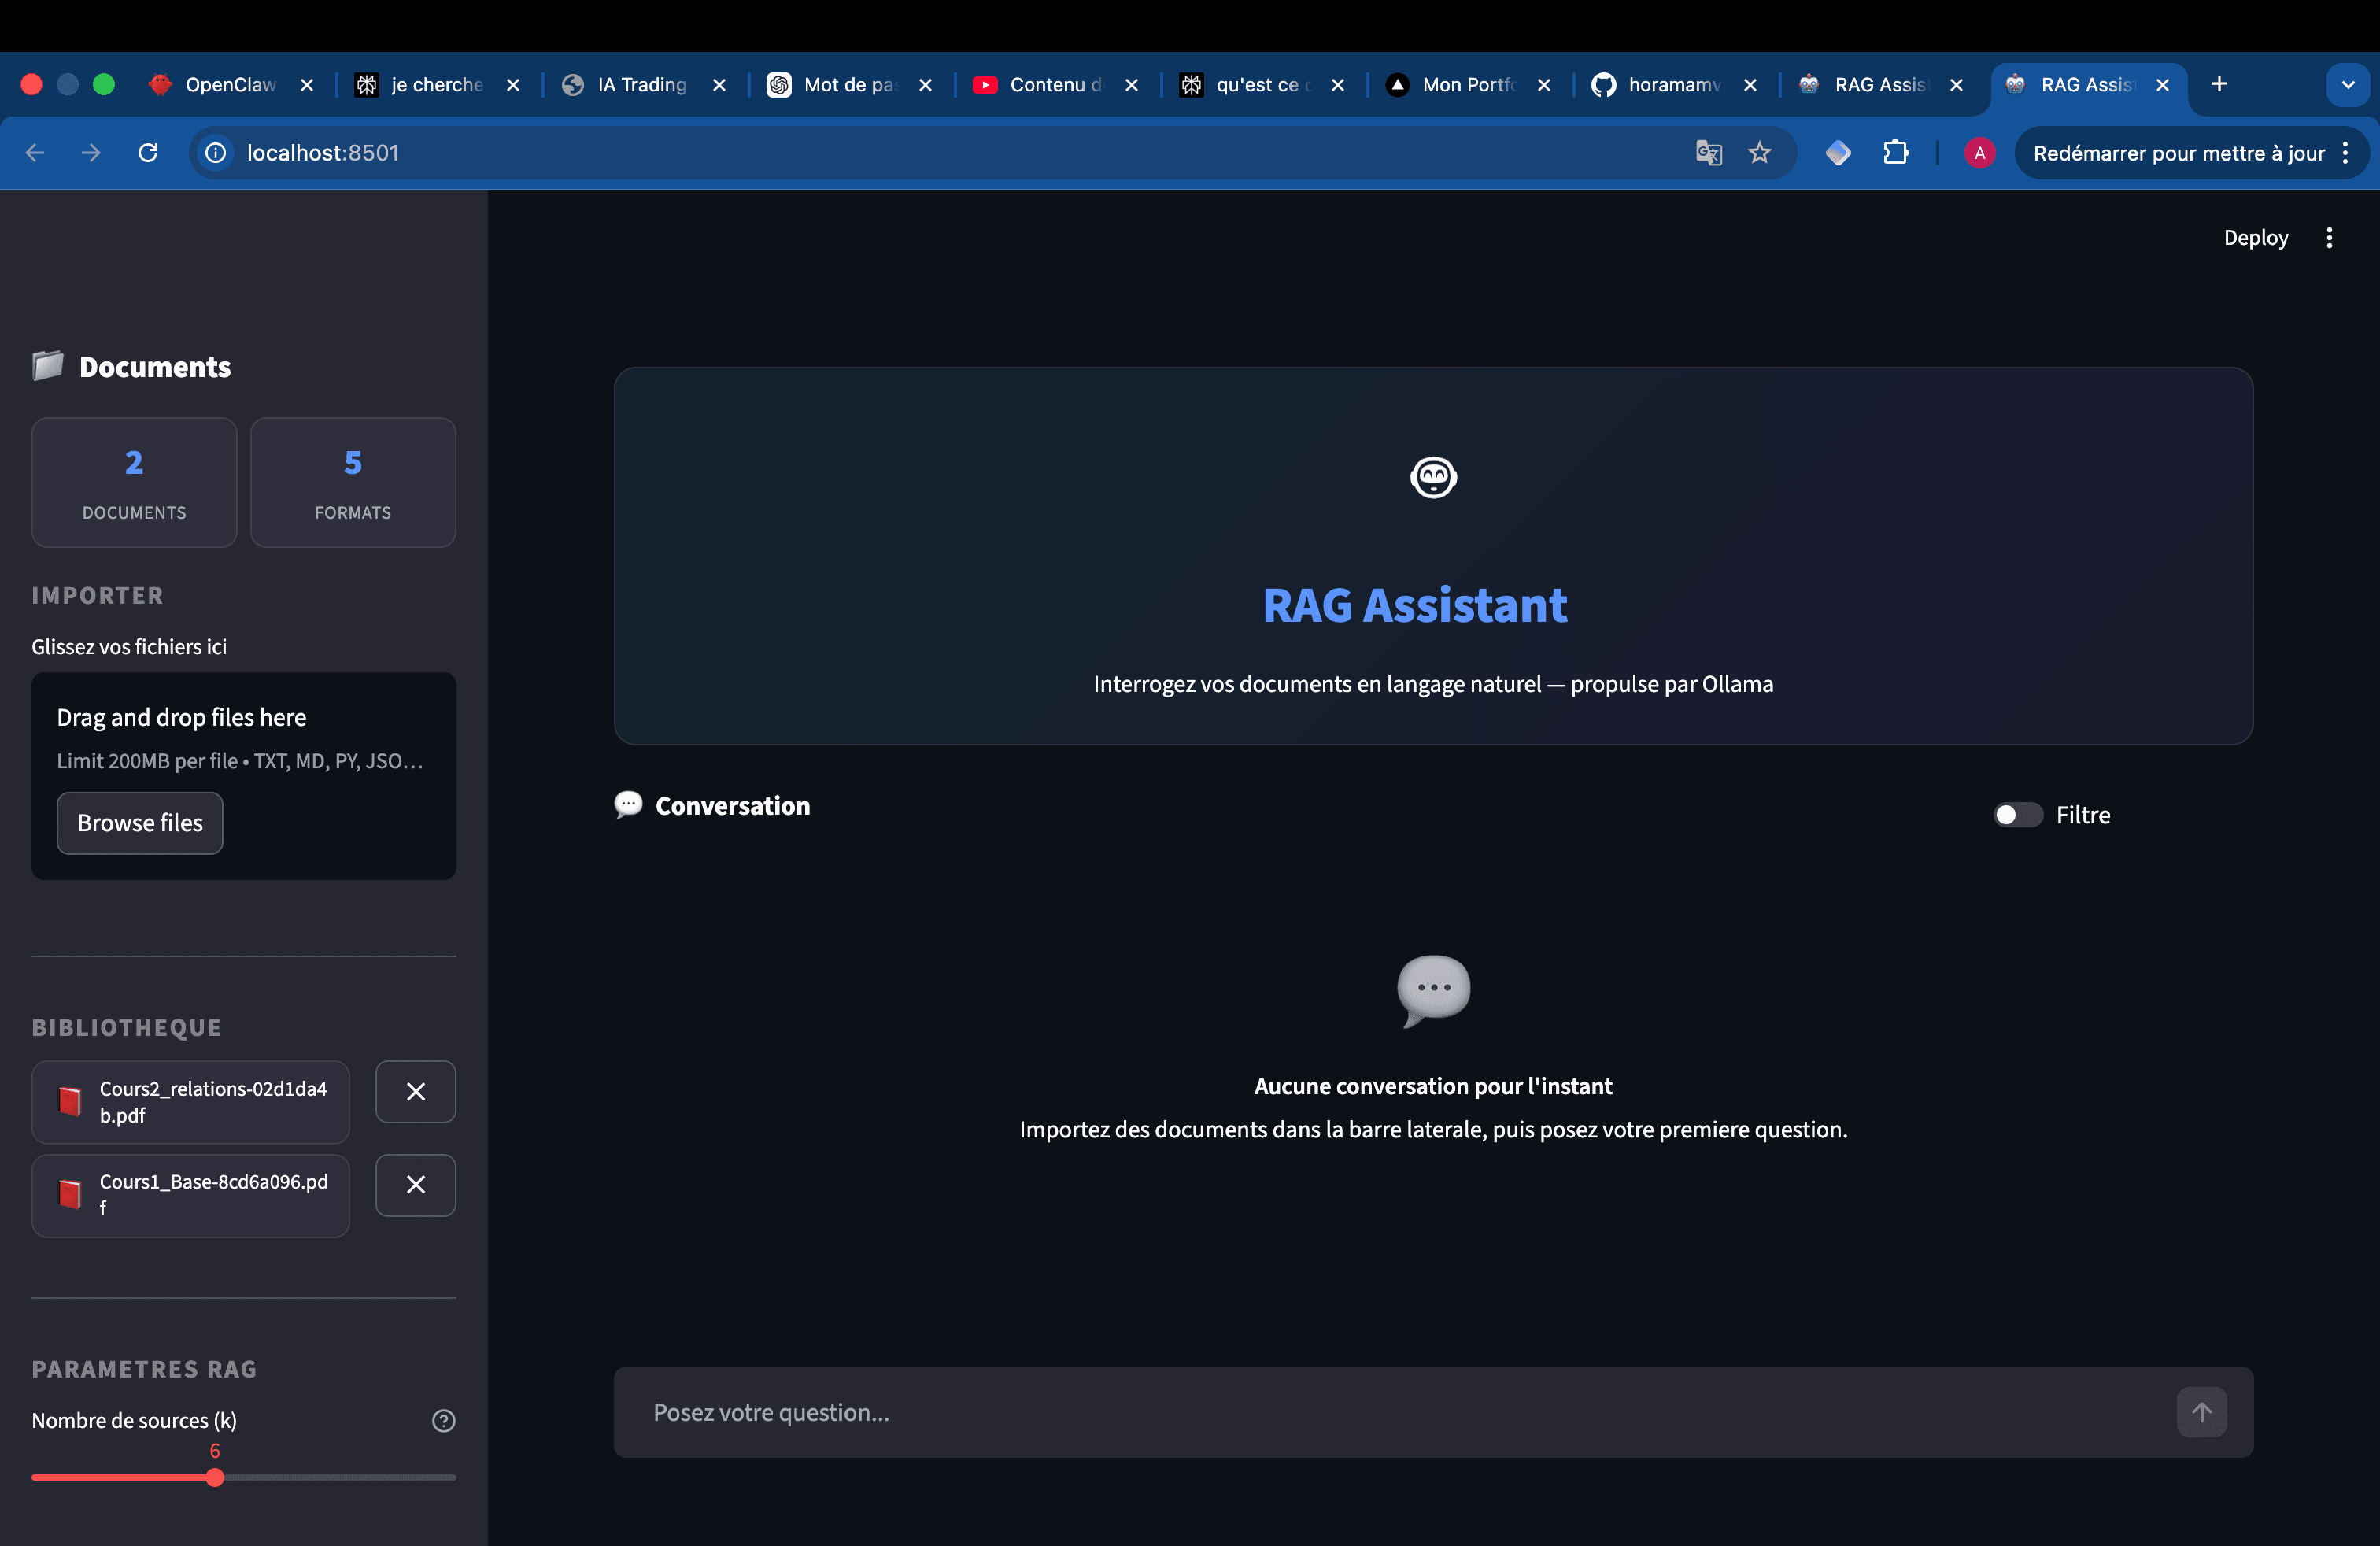This screenshot has width=2380, height=1546.
Task: Open the browser extensions puzzle icon
Action: [1896, 152]
